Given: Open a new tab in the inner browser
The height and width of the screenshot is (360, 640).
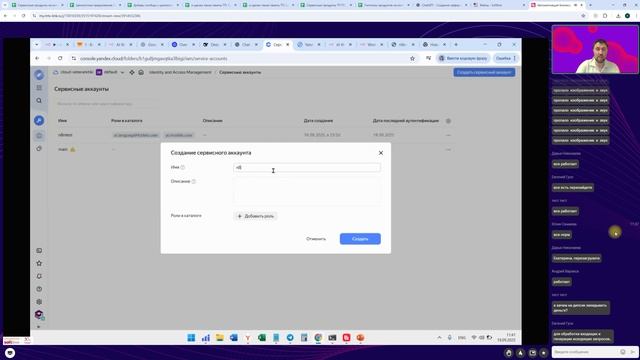Looking at the screenshot, I should 456,44.
